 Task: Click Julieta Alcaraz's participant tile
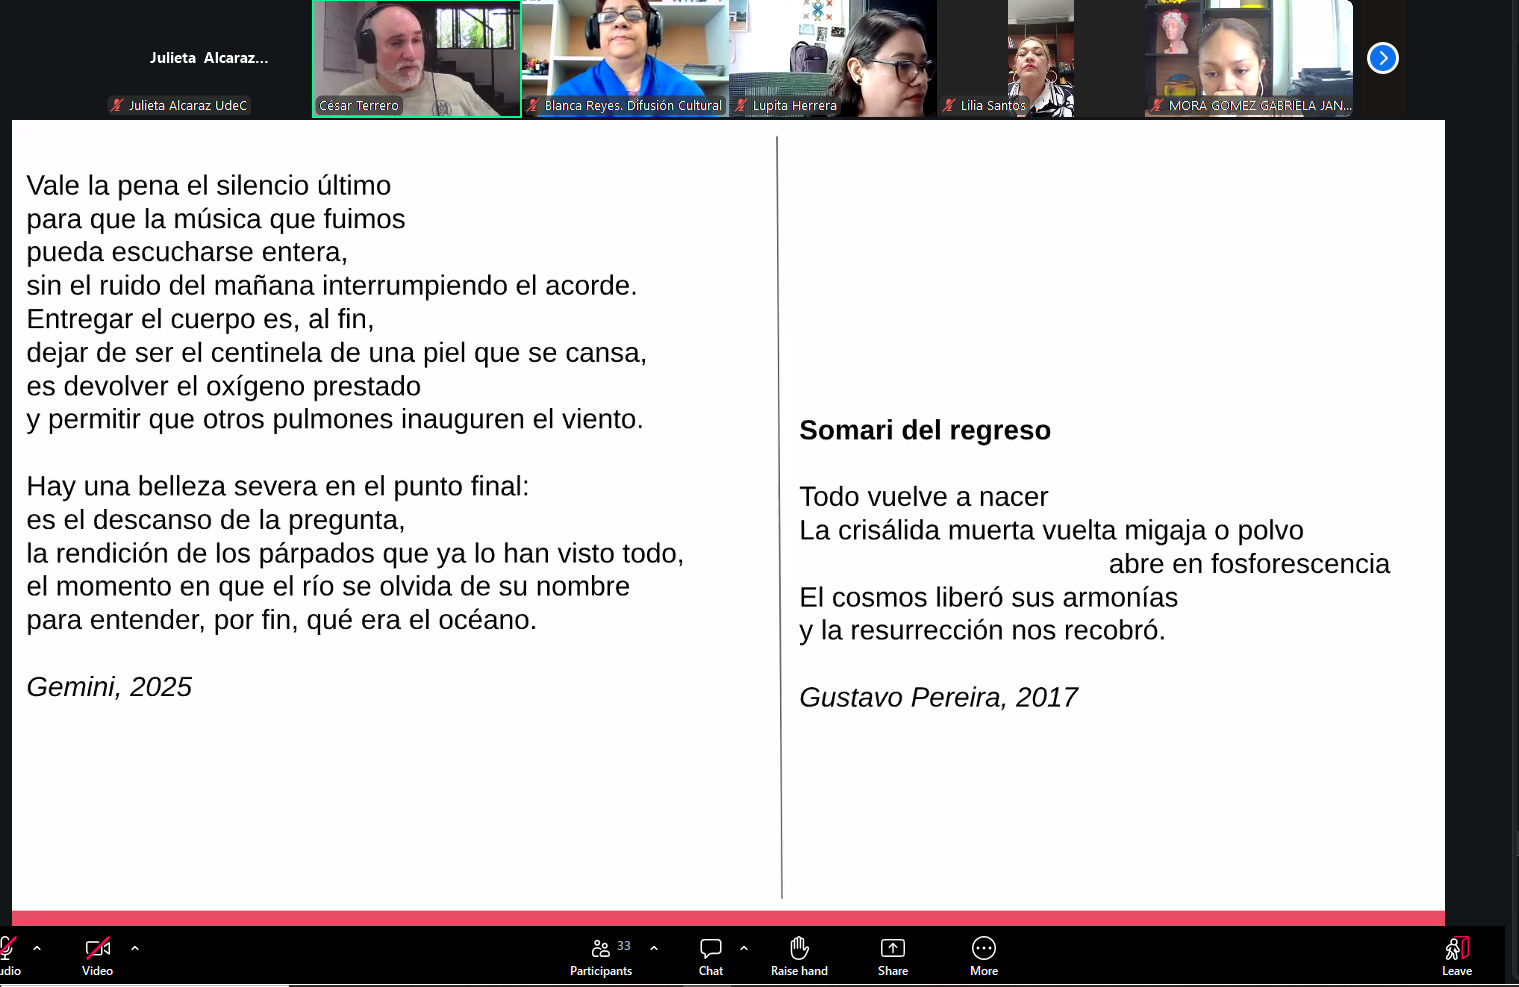[x=208, y=58]
